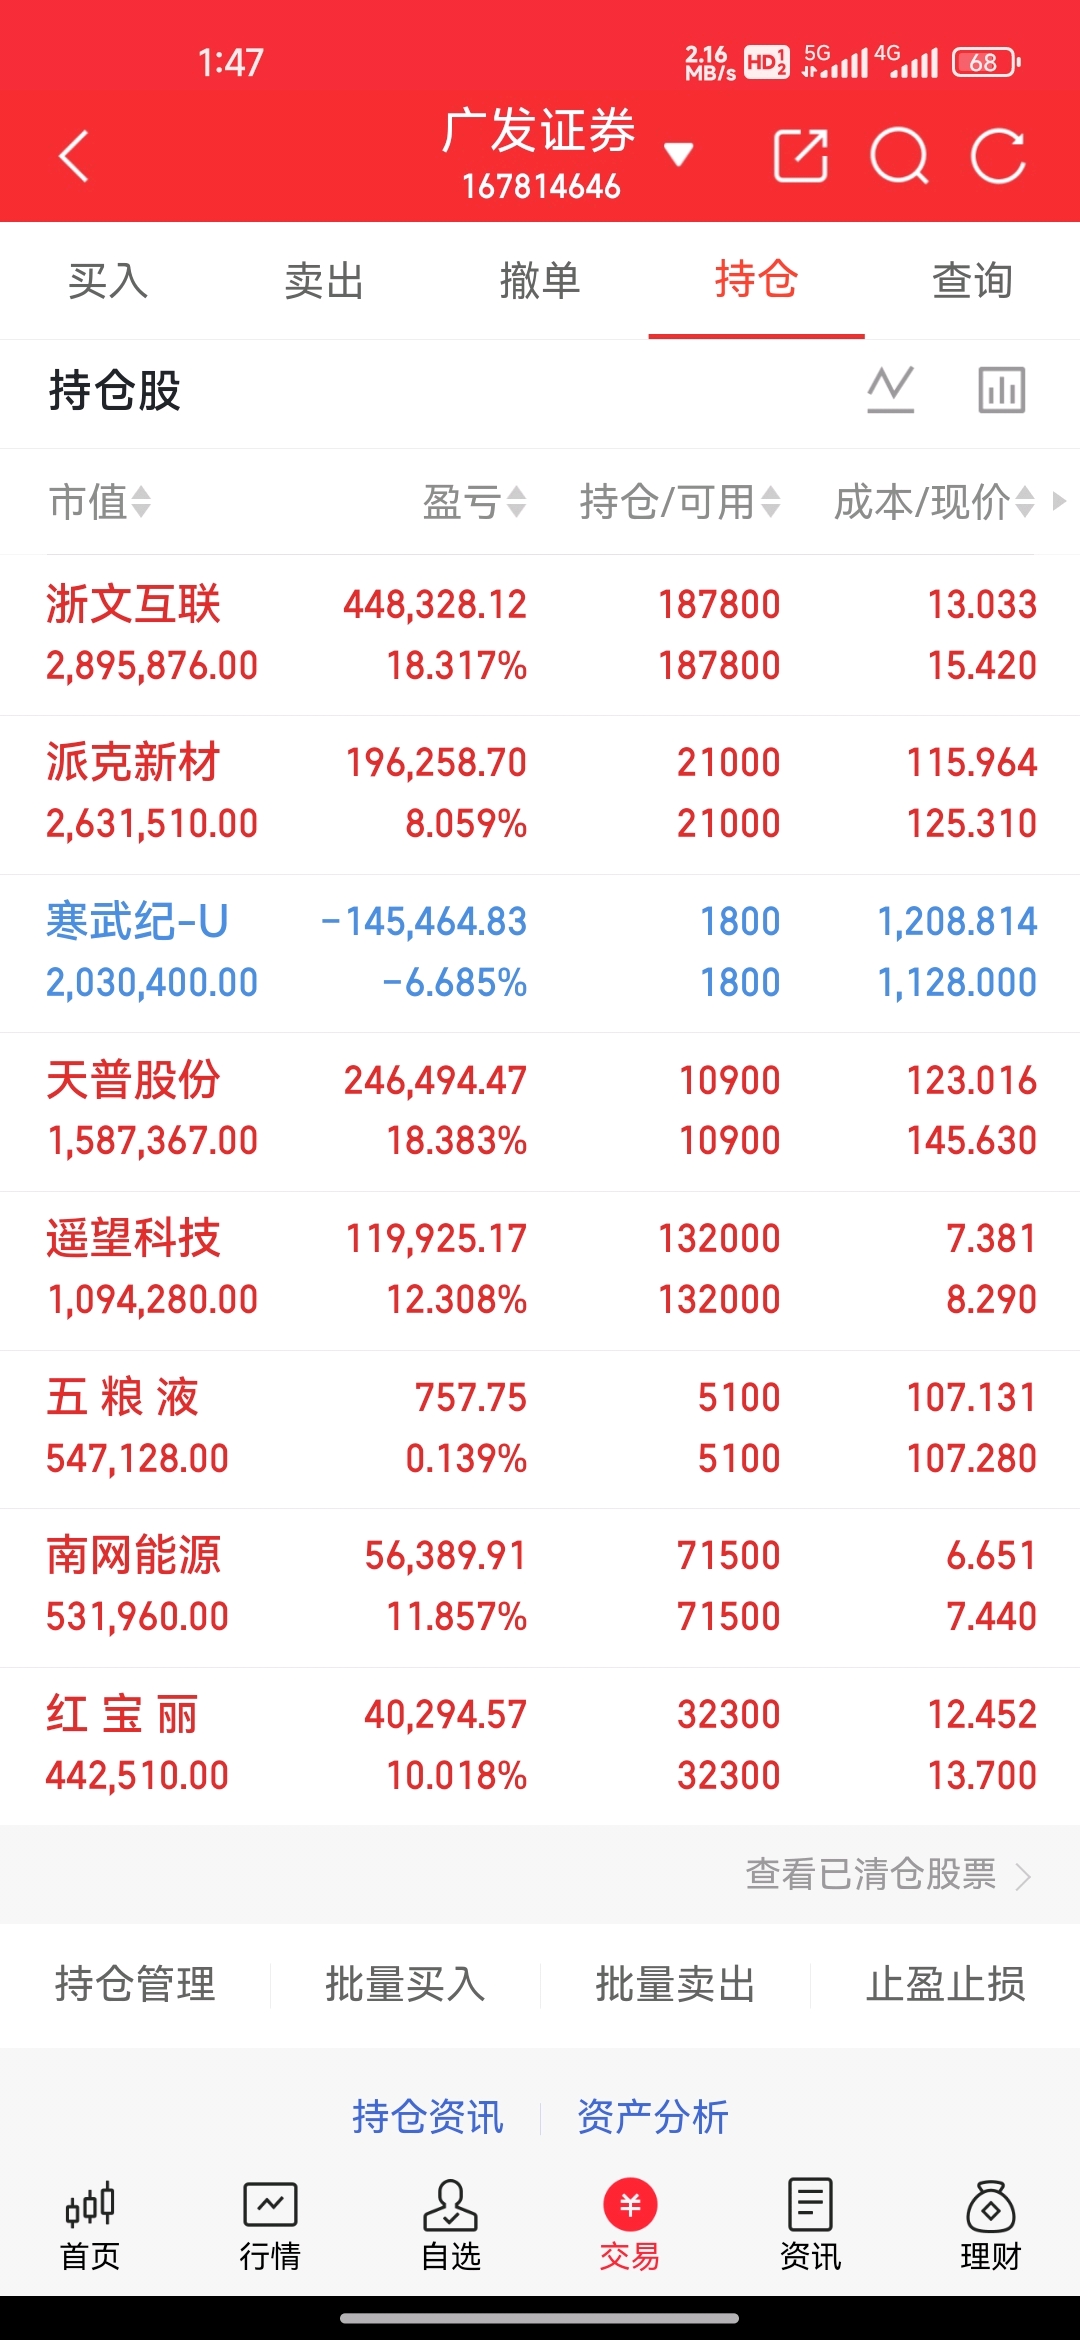This screenshot has width=1080, height=2340.
Task: Expand more columns arrow beside 成本/现价
Action: 1060,500
